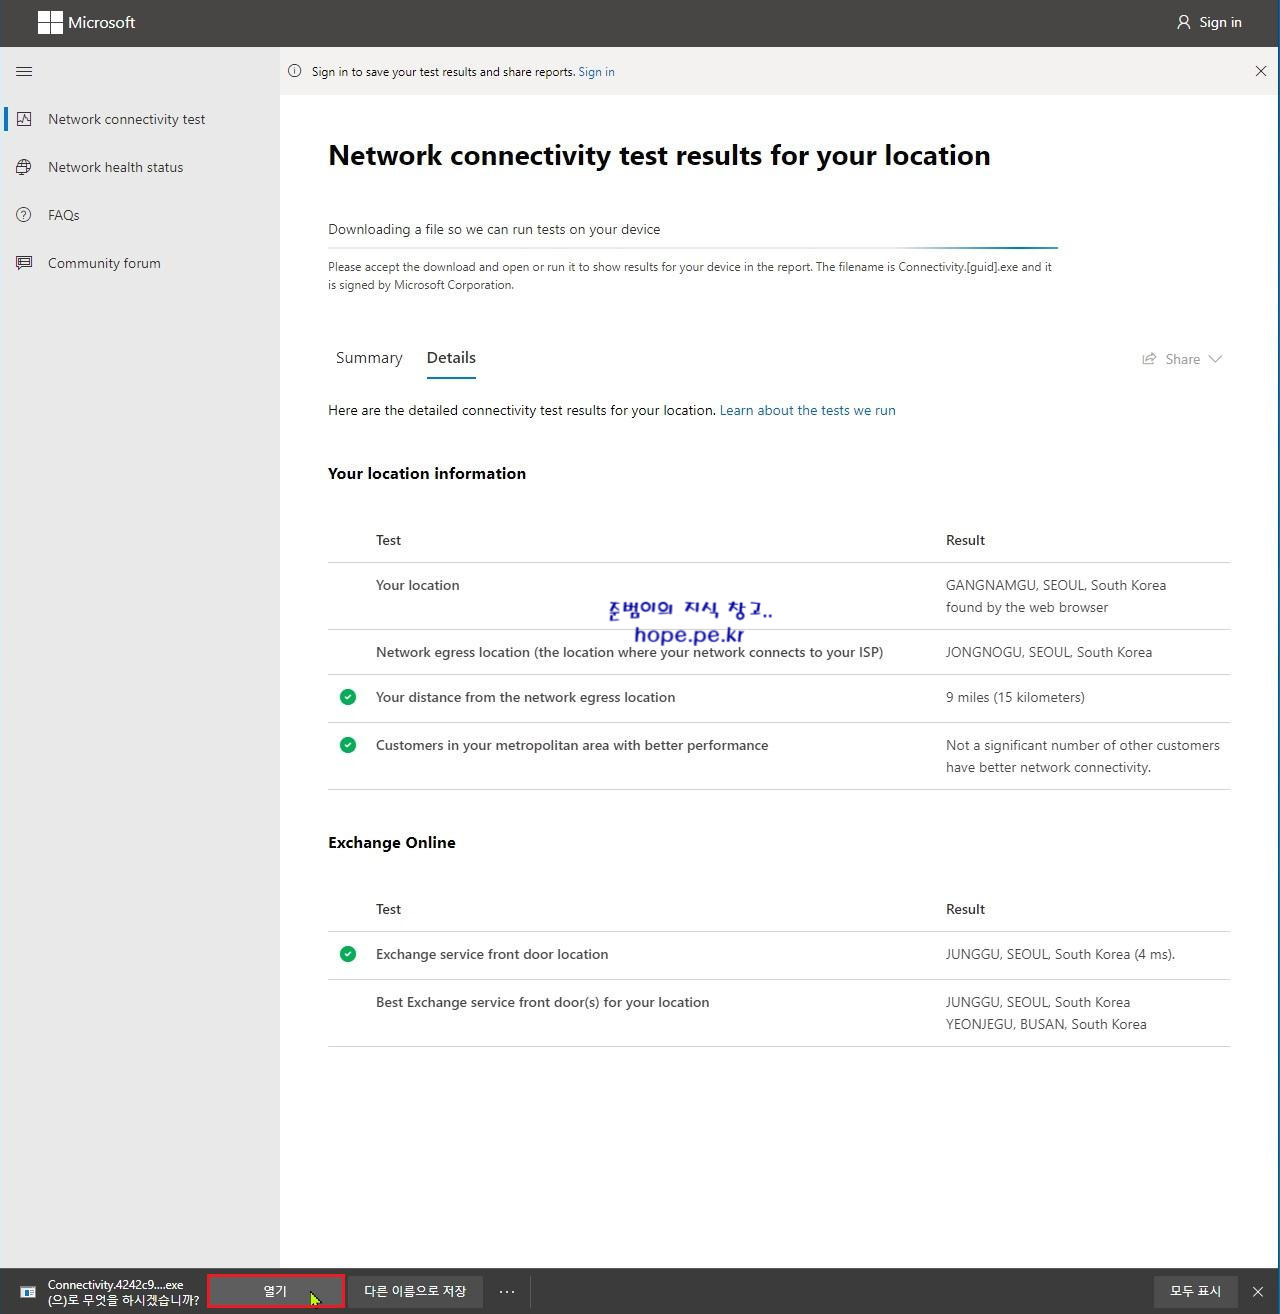Click the green check beside customers in metropolitan area

348,745
